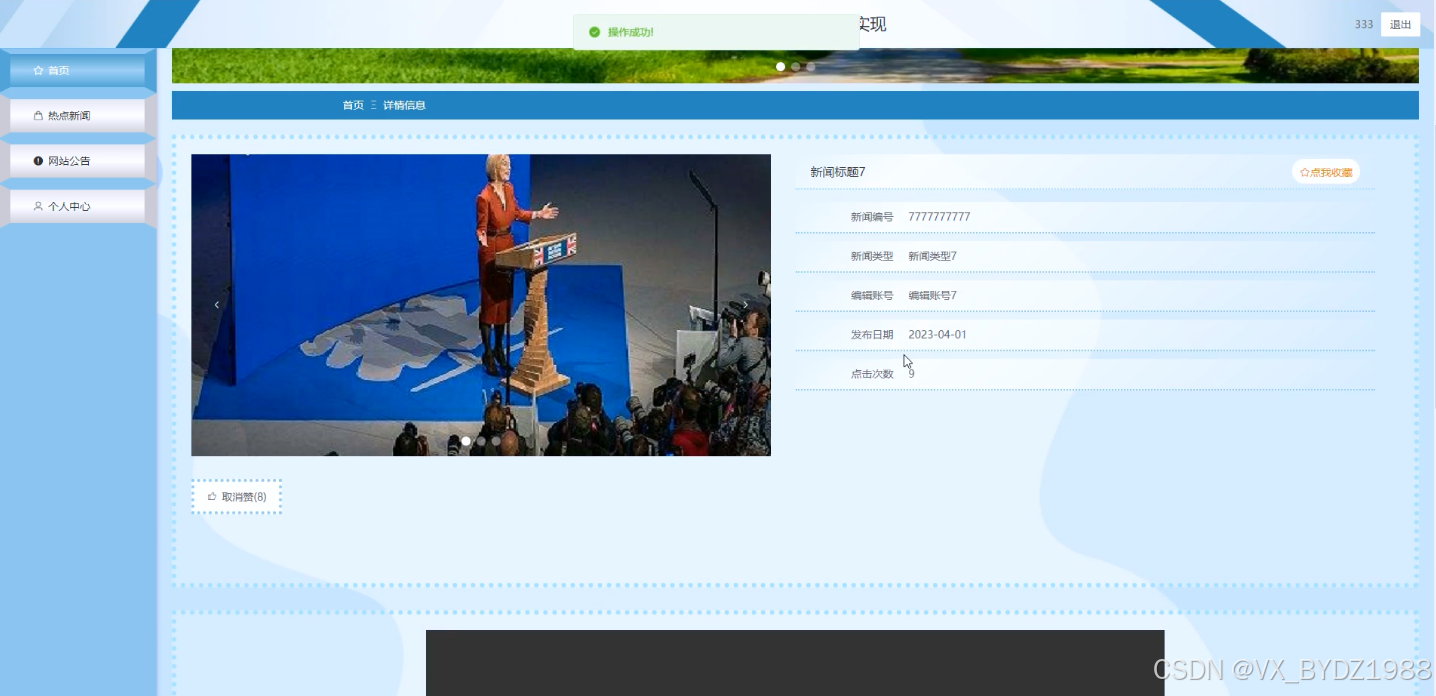
Task: Click the 退出 logout button
Action: click(1400, 25)
